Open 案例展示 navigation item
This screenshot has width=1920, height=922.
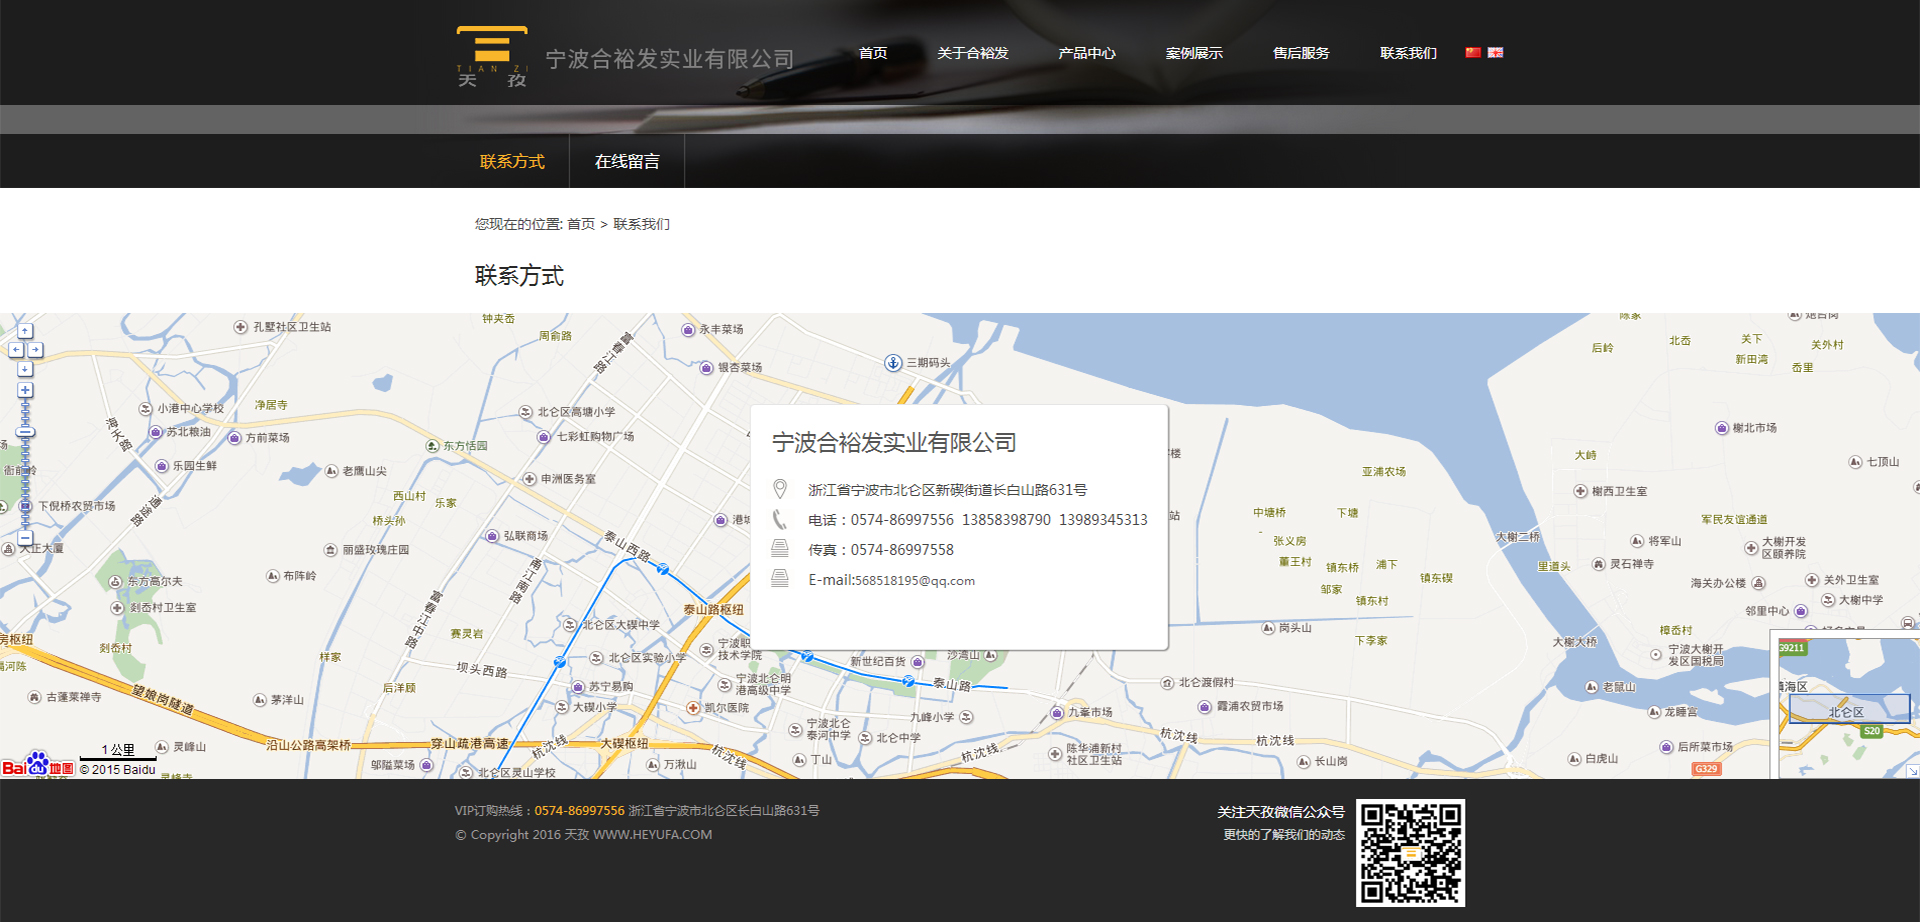click(1193, 53)
